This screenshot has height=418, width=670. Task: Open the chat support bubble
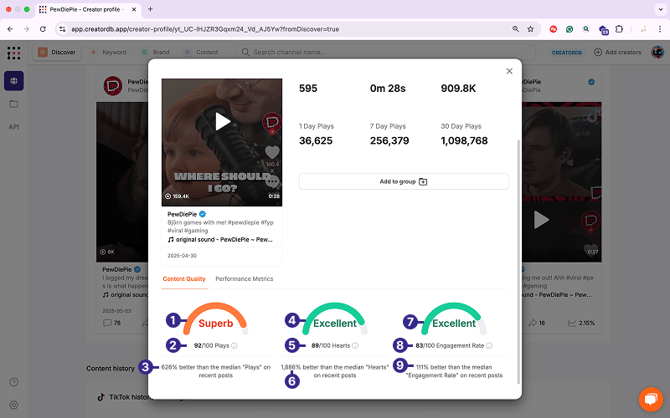650,399
